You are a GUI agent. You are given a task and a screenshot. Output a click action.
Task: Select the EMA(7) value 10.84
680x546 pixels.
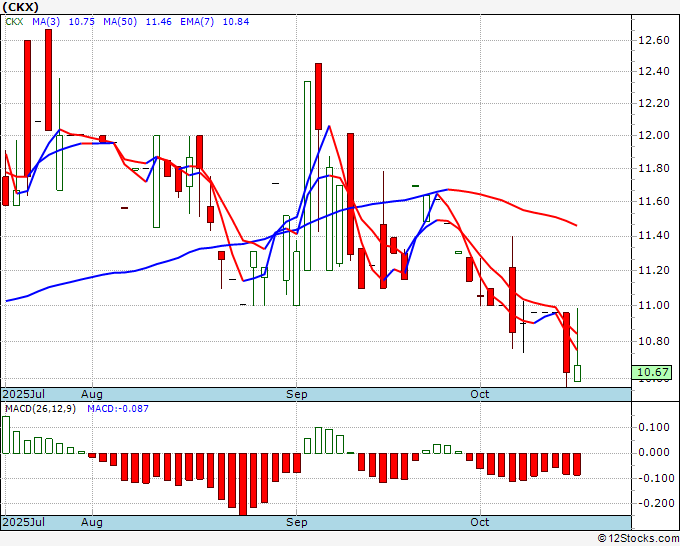point(235,22)
